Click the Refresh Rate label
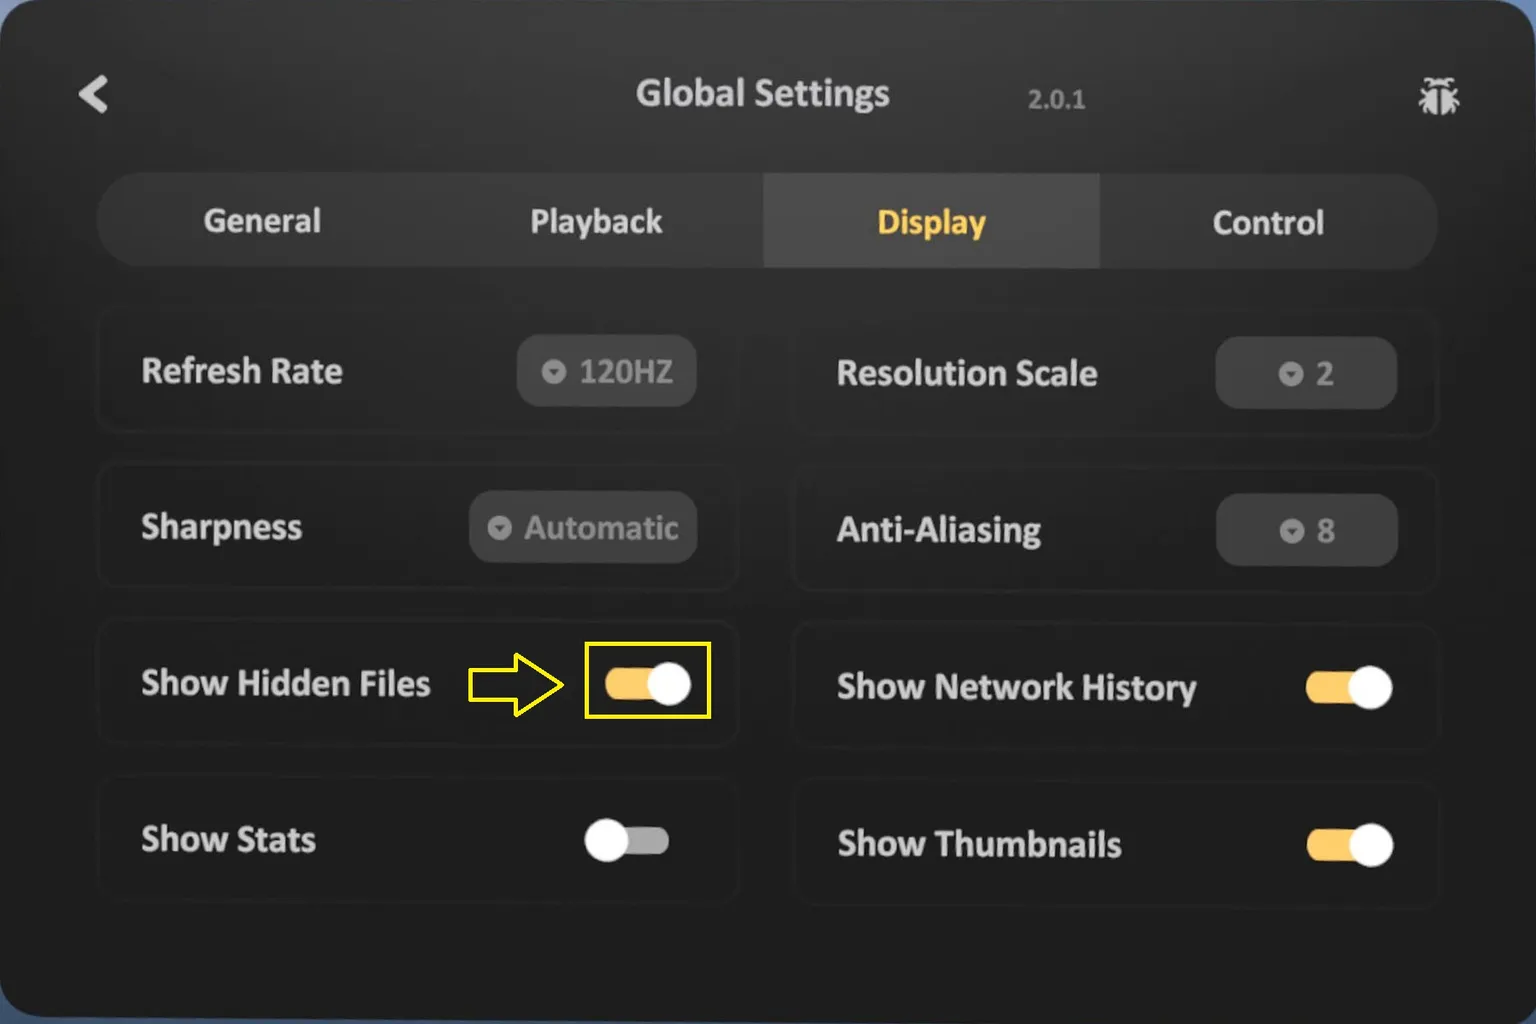The width and height of the screenshot is (1536, 1024). pos(242,371)
